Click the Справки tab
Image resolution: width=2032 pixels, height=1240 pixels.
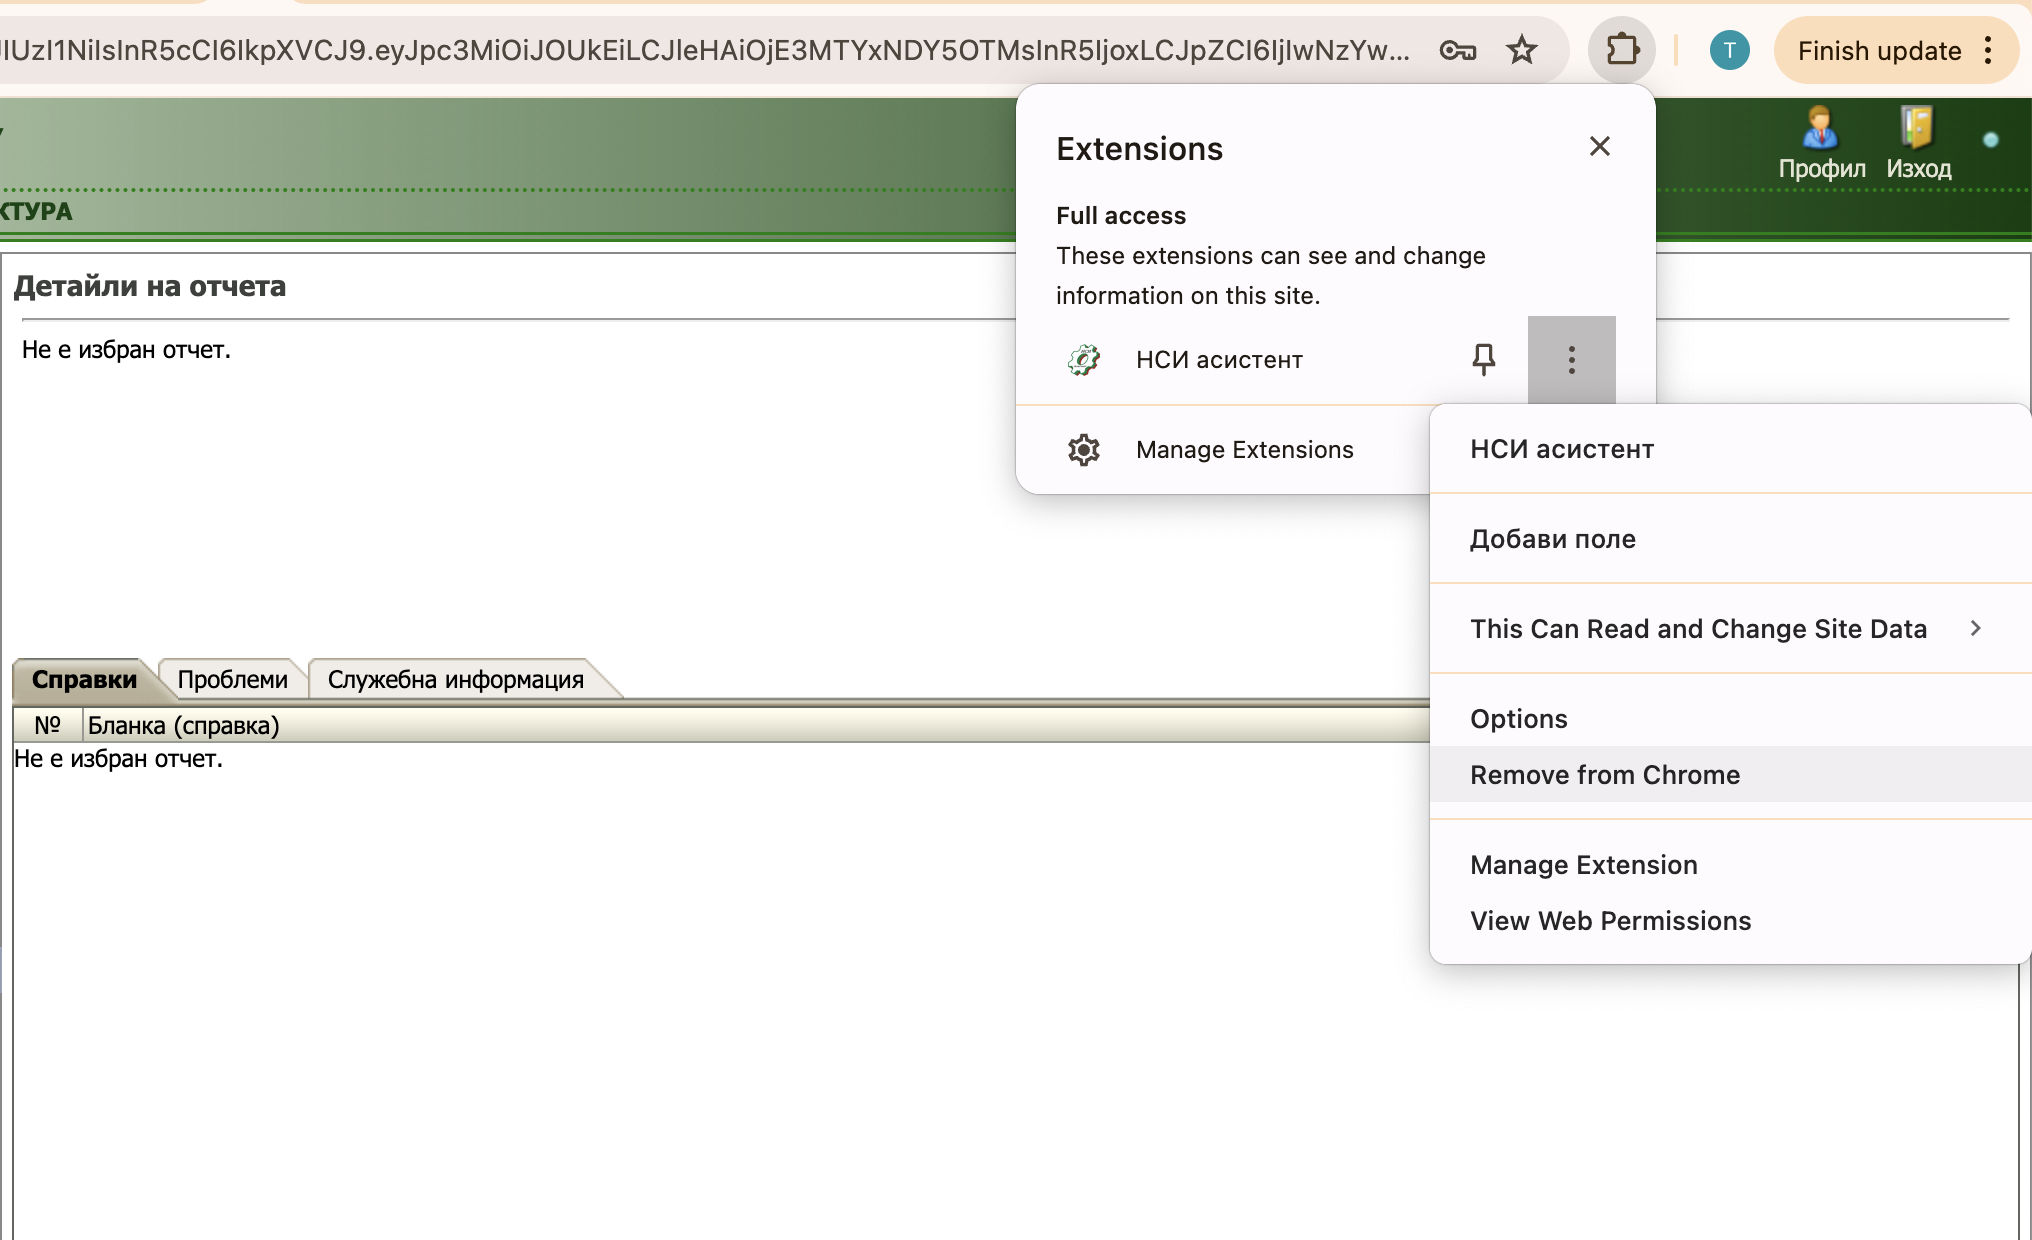coord(84,678)
